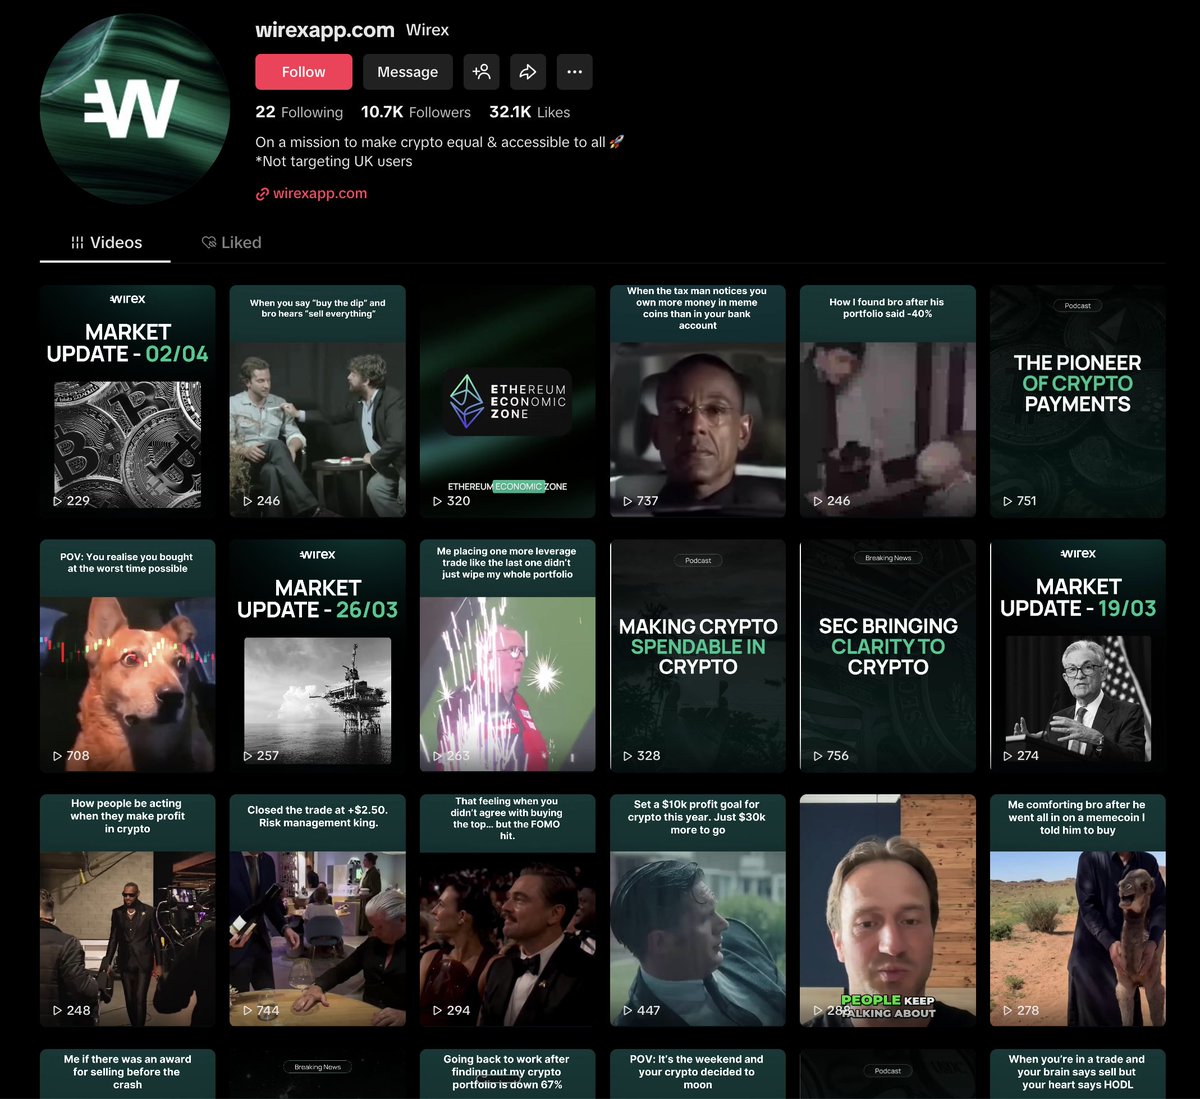Click the wirexapp.com username heading
Image resolution: width=1200 pixels, height=1099 pixels.
tap(325, 30)
